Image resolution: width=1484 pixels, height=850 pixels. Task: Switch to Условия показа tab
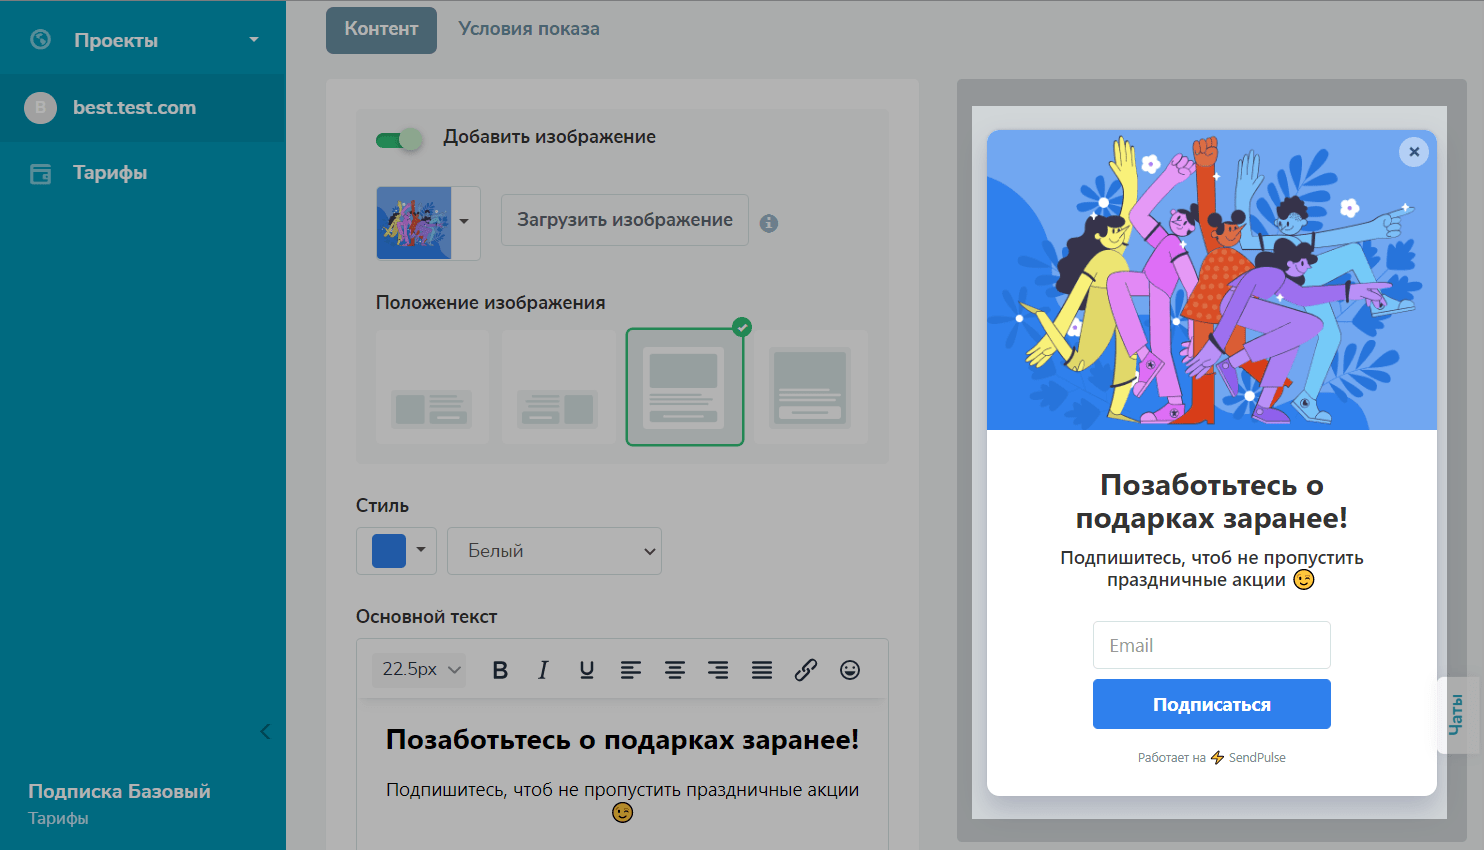tap(529, 29)
